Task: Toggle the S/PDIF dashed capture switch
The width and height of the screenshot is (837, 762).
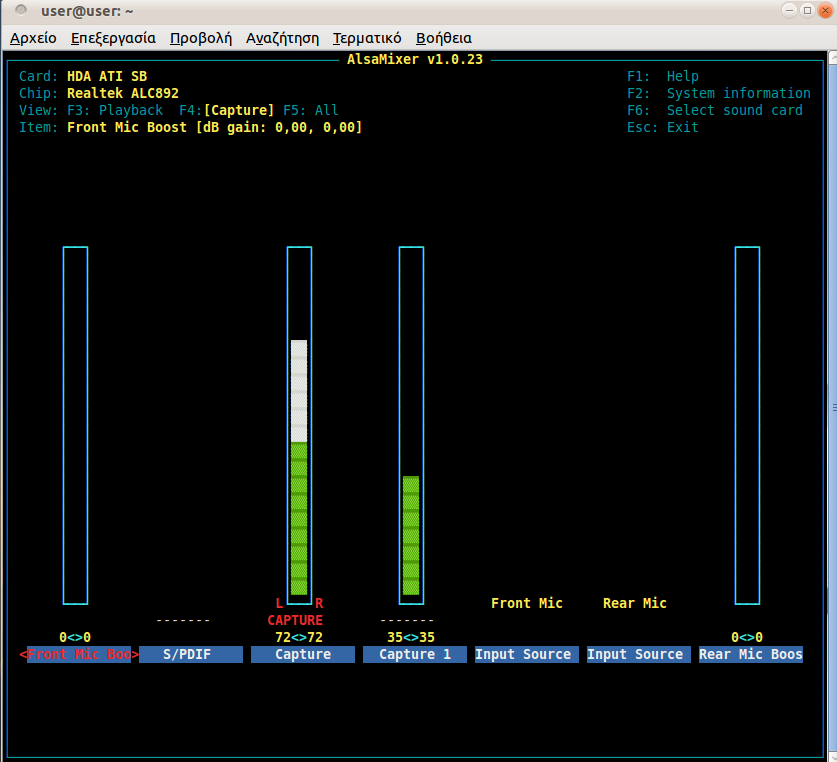Action: click(x=183, y=620)
